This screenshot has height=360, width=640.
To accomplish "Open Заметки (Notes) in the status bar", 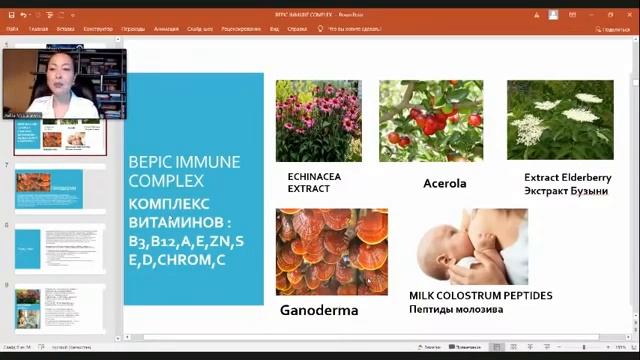I will [x=429, y=347].
